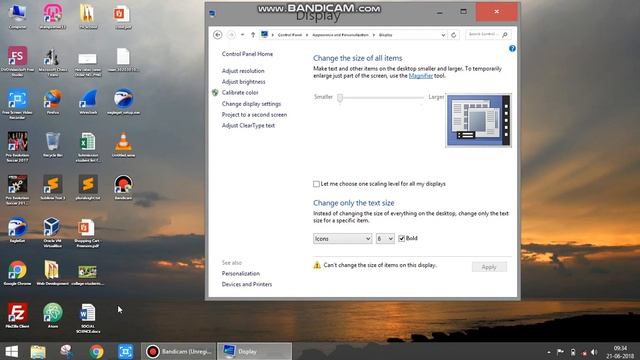This screenshot has height=360, width=640.
Task: Open Control Panel Home link
Action: [x=247, y=54]
